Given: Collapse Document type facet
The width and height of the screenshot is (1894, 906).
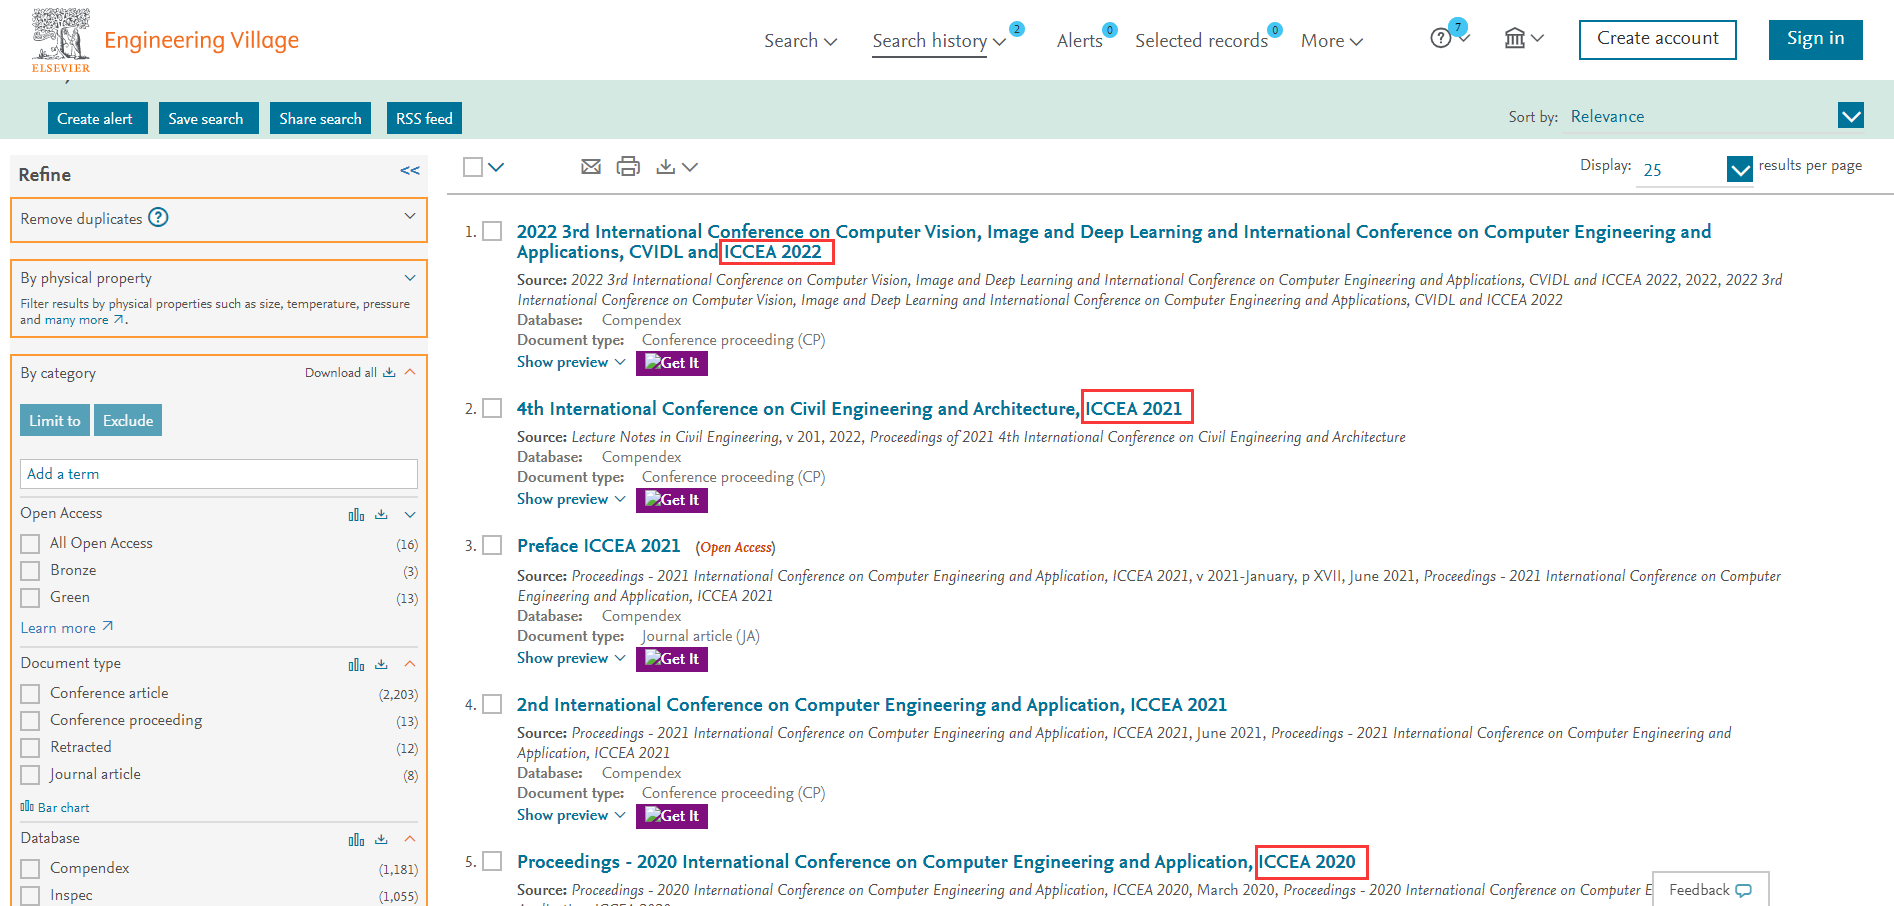Looking at the screenshot, I should click(x=410, y=664).
